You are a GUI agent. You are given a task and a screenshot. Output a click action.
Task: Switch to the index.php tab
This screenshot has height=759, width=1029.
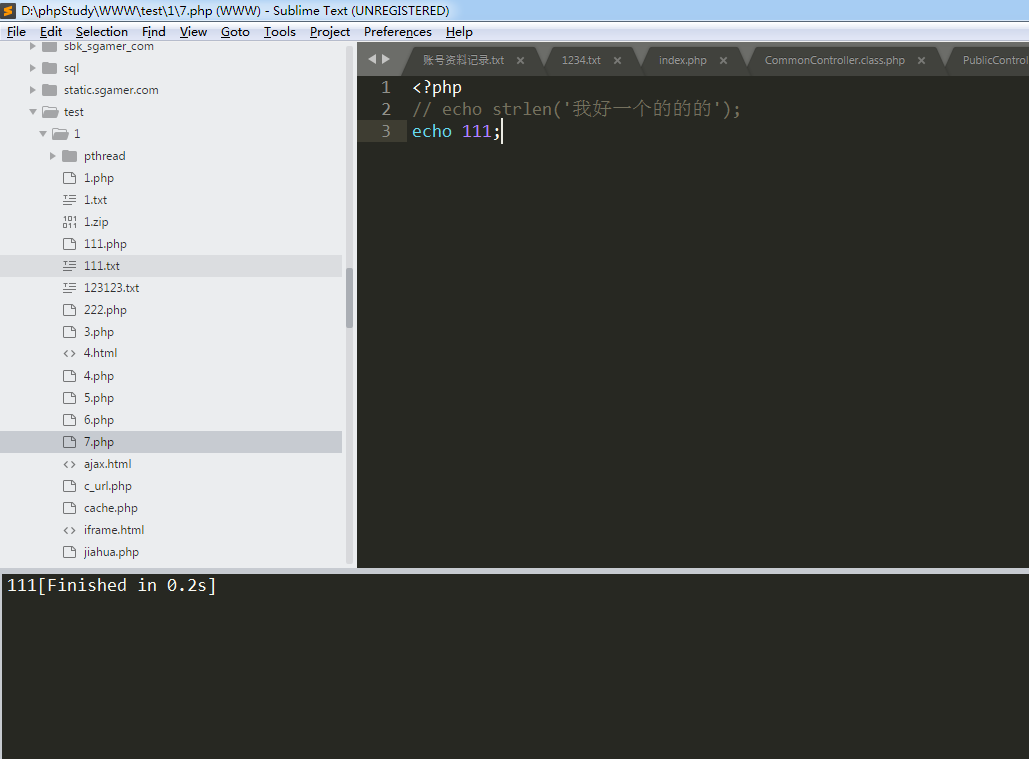pyautogui.click(x=682, y=60)
